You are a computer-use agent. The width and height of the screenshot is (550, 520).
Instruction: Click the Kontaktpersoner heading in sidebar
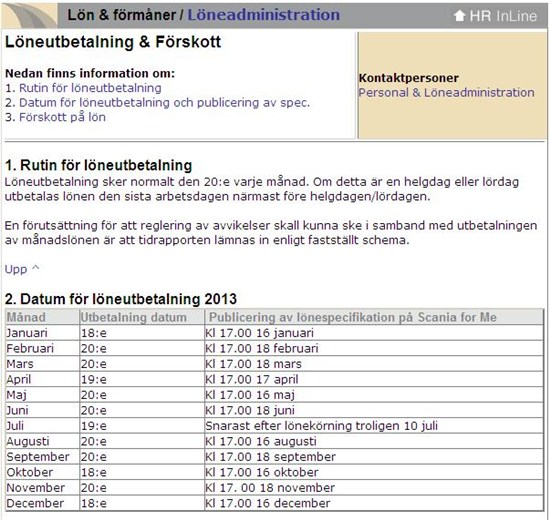pos(409,78)
